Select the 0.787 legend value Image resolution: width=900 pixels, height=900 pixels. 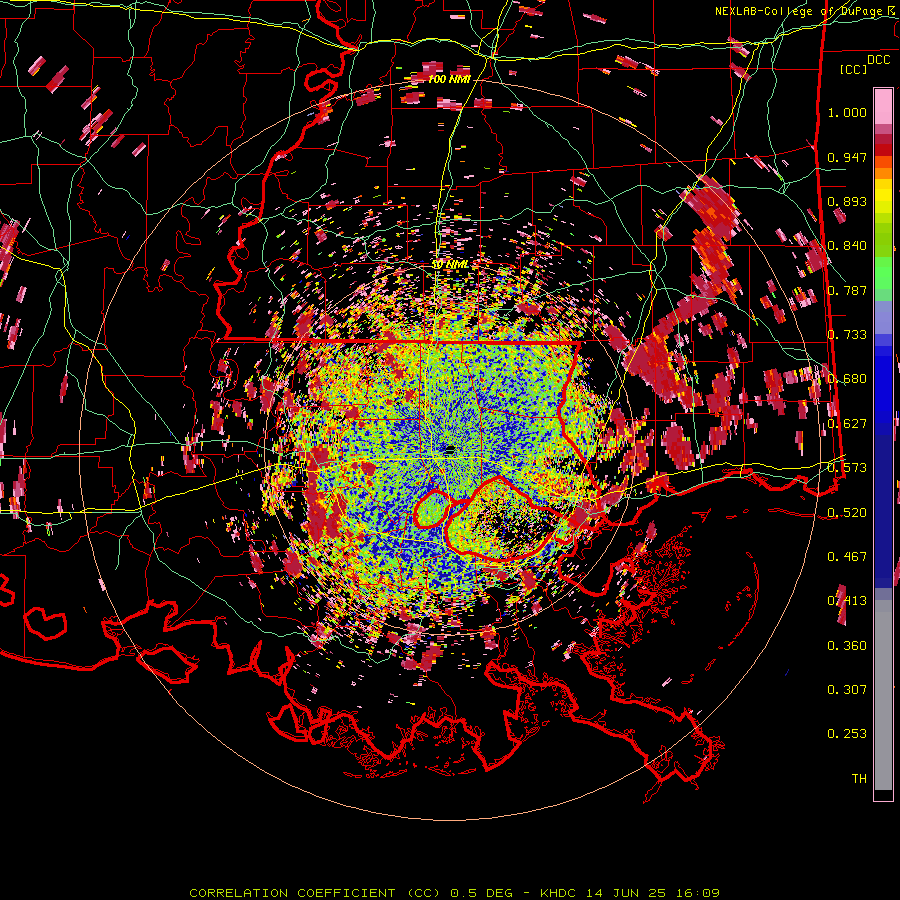click(x=847, y=290)
